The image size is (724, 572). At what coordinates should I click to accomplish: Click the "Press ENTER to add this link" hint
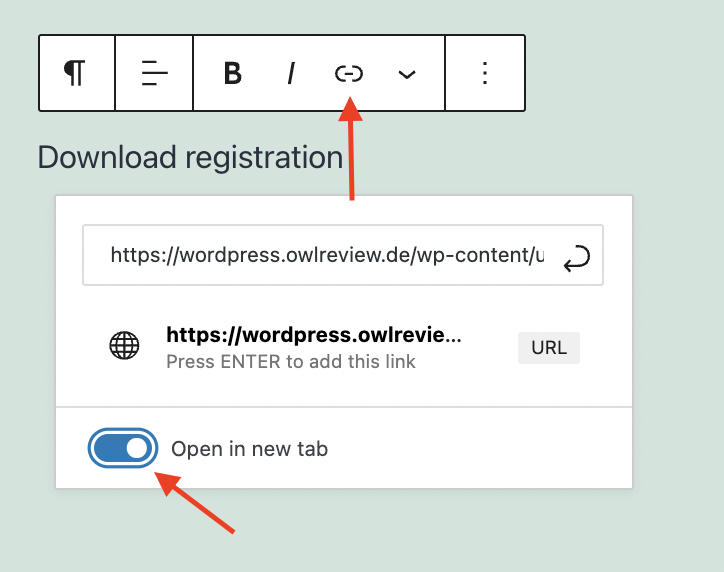tap(291, 361)
